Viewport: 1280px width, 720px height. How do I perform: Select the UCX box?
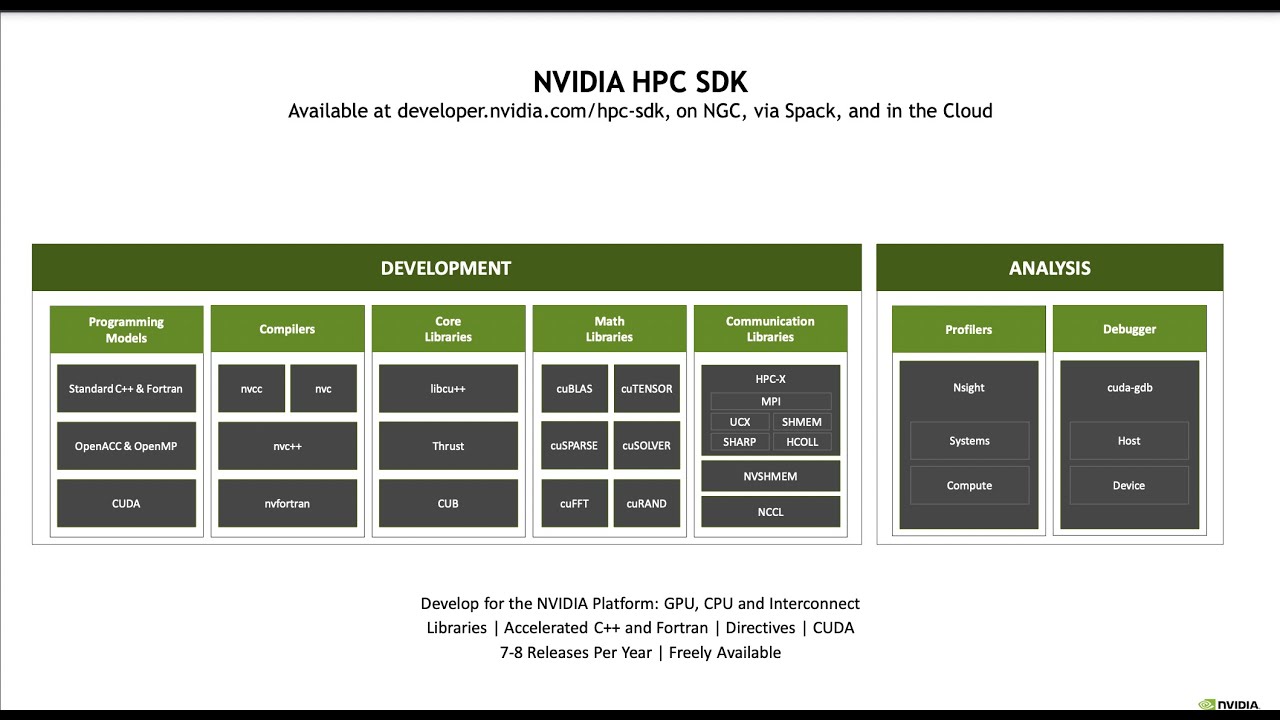(x=740, y=422)
